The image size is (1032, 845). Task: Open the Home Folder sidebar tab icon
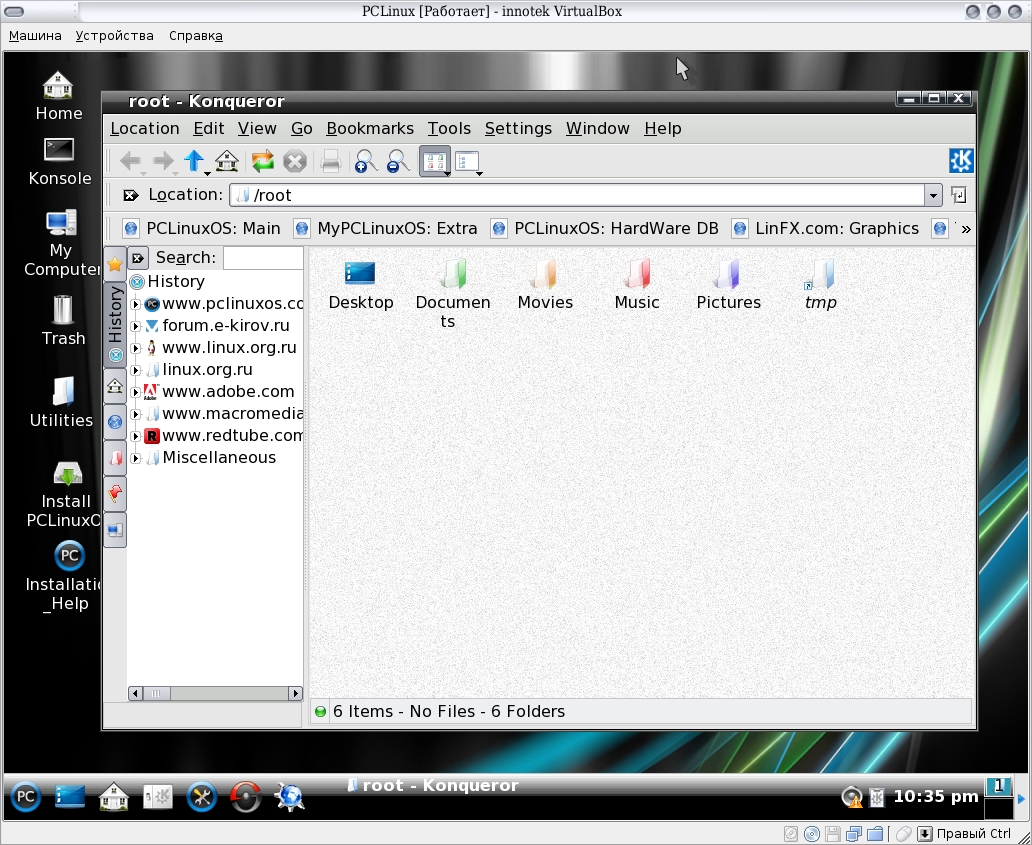click(115, 386)
